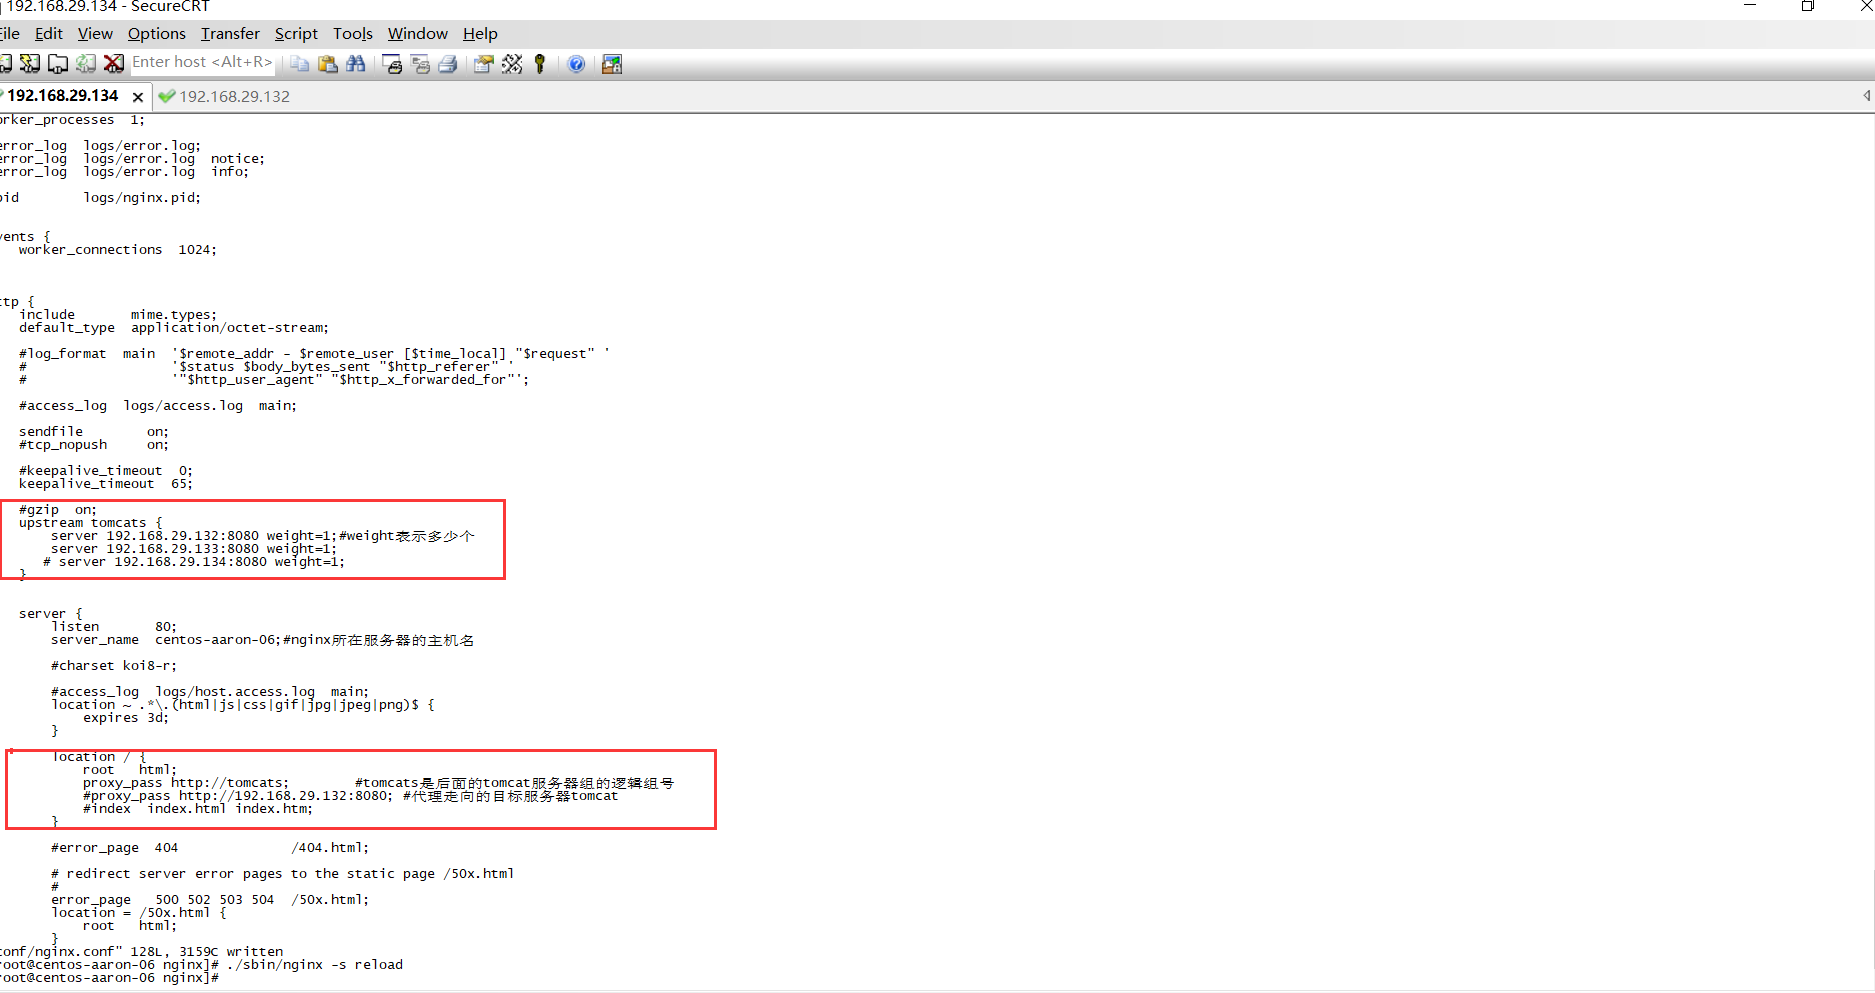
Task: Click the '#charset koi8-r;' line
Action: [114, 666]
